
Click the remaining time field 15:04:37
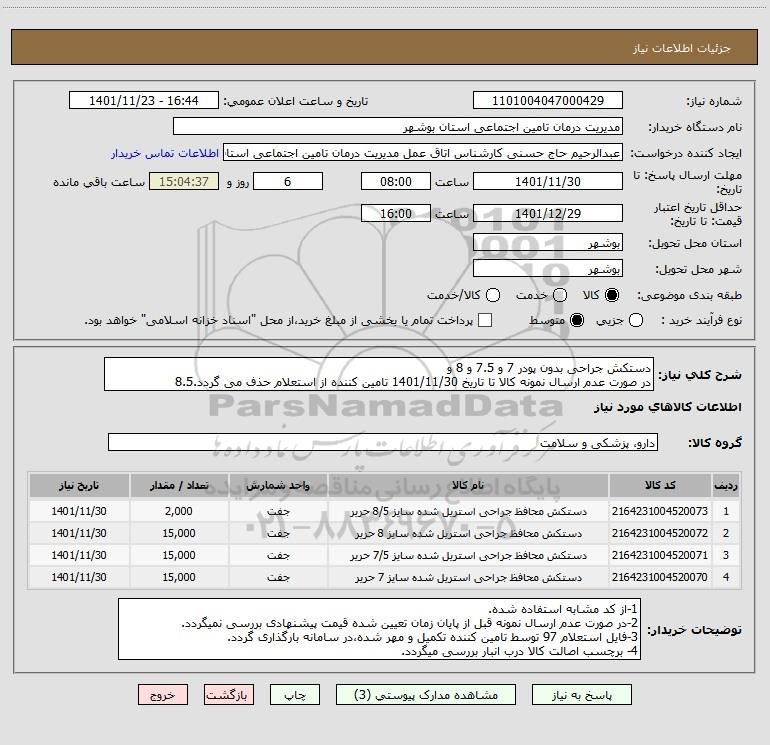pos(184,182)
